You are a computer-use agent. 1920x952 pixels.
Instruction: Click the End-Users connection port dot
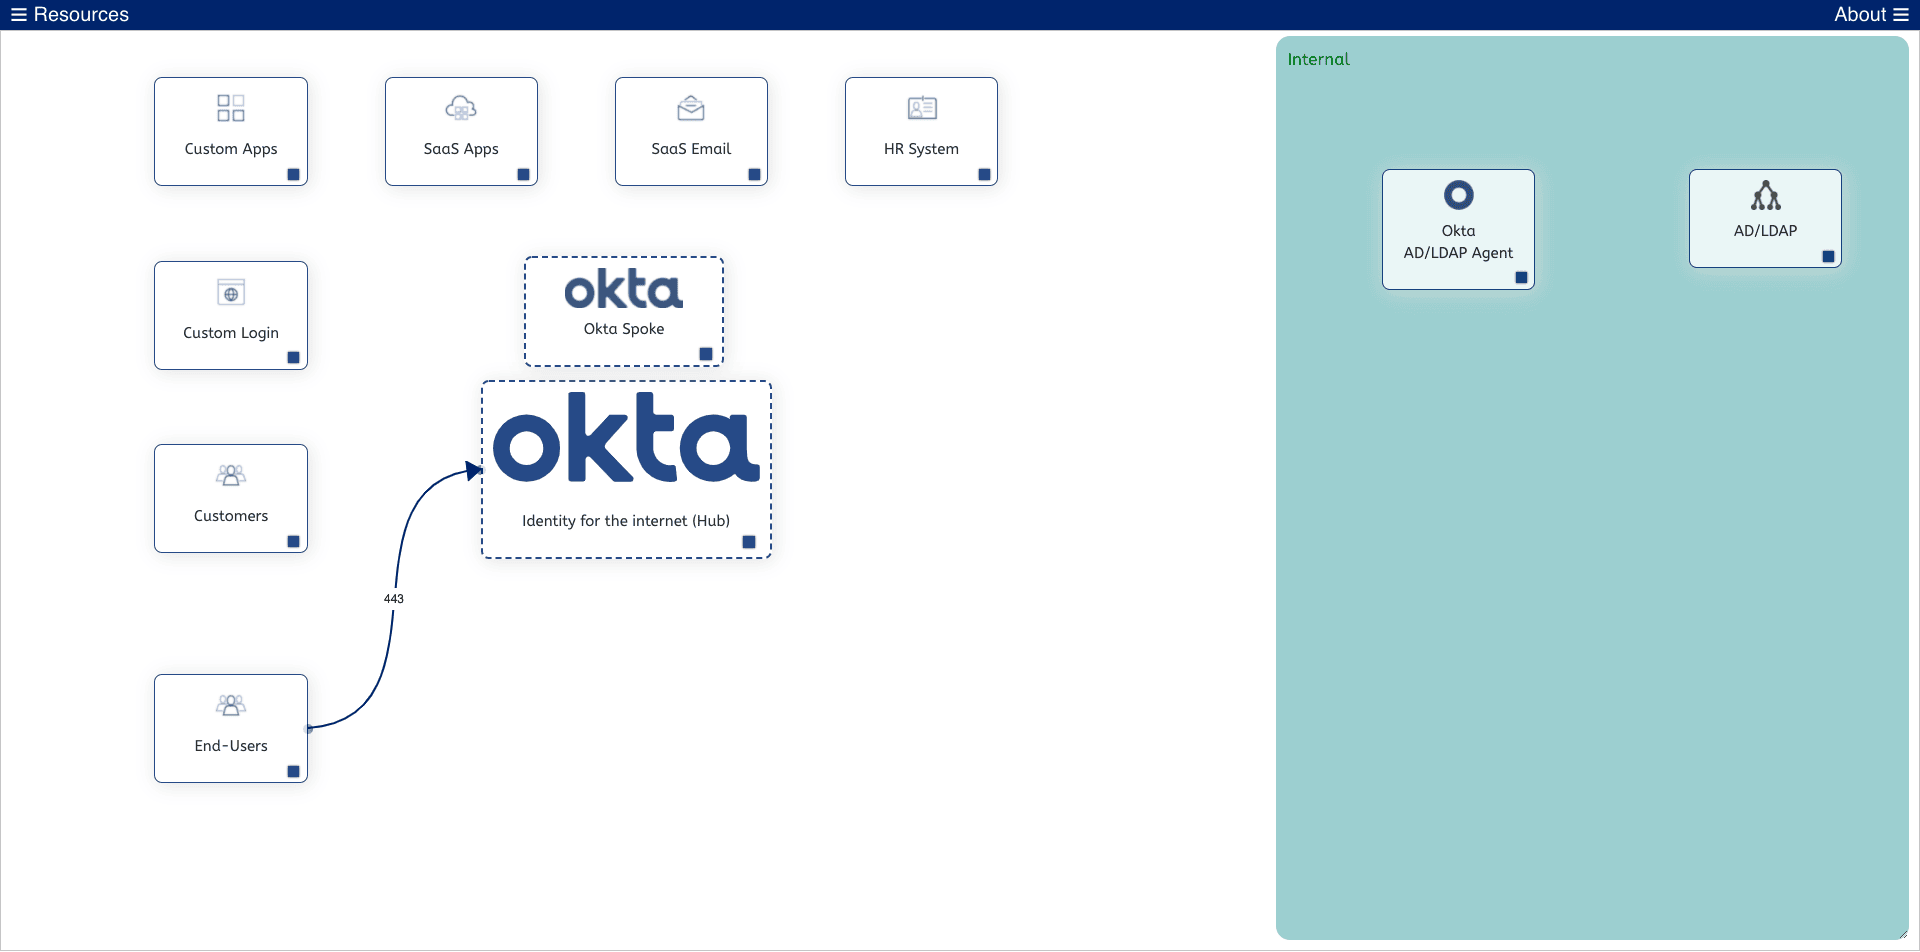click(309, 729)
